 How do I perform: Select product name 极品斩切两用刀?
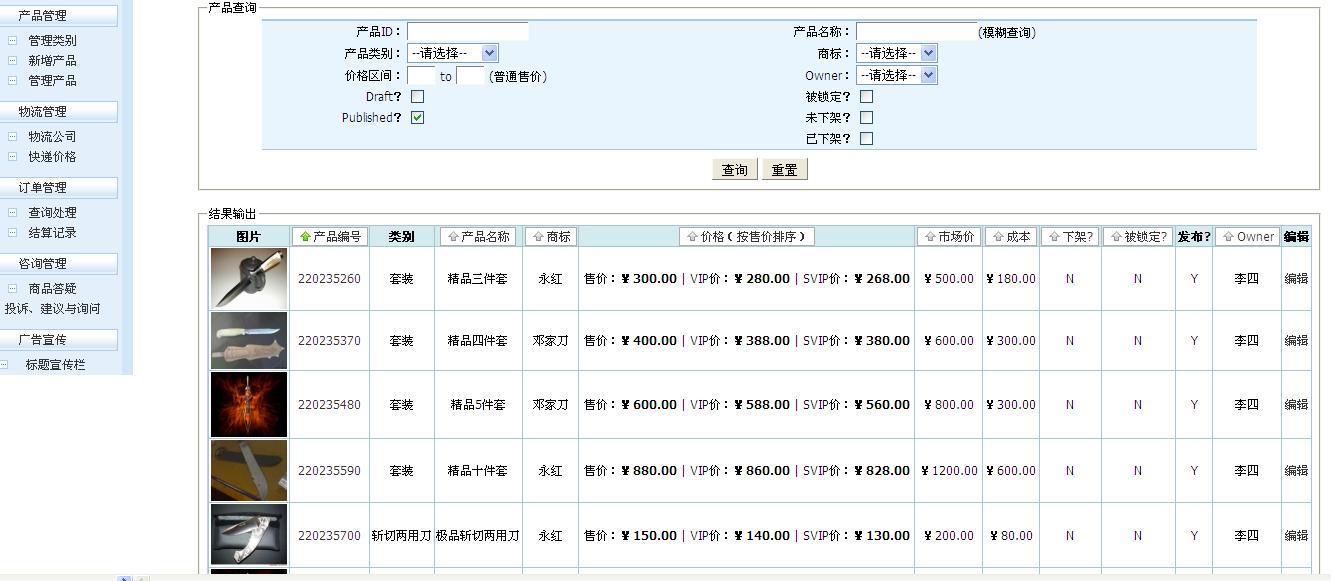pos(478,536)
